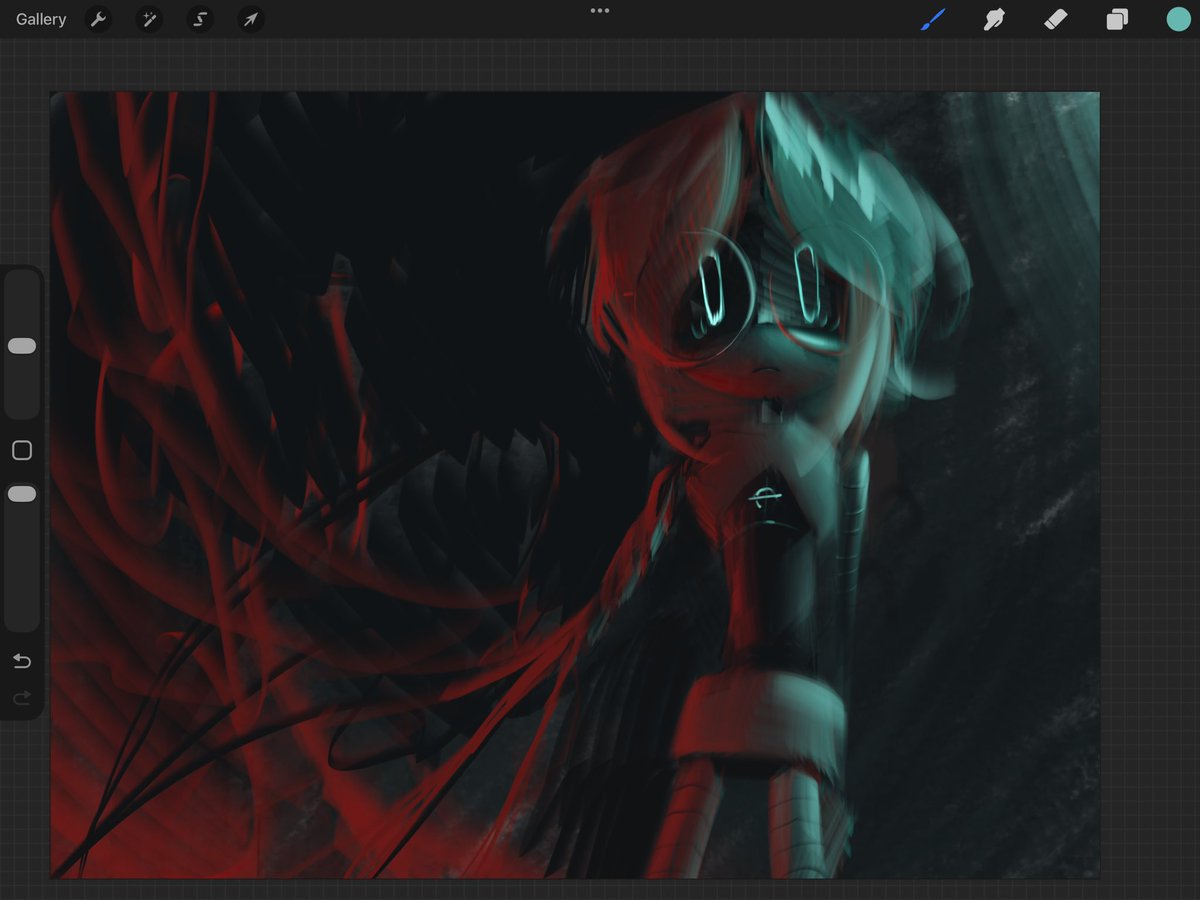Redo the last undone stroke
The image size is (1200, 900).
tap(22, 697)
